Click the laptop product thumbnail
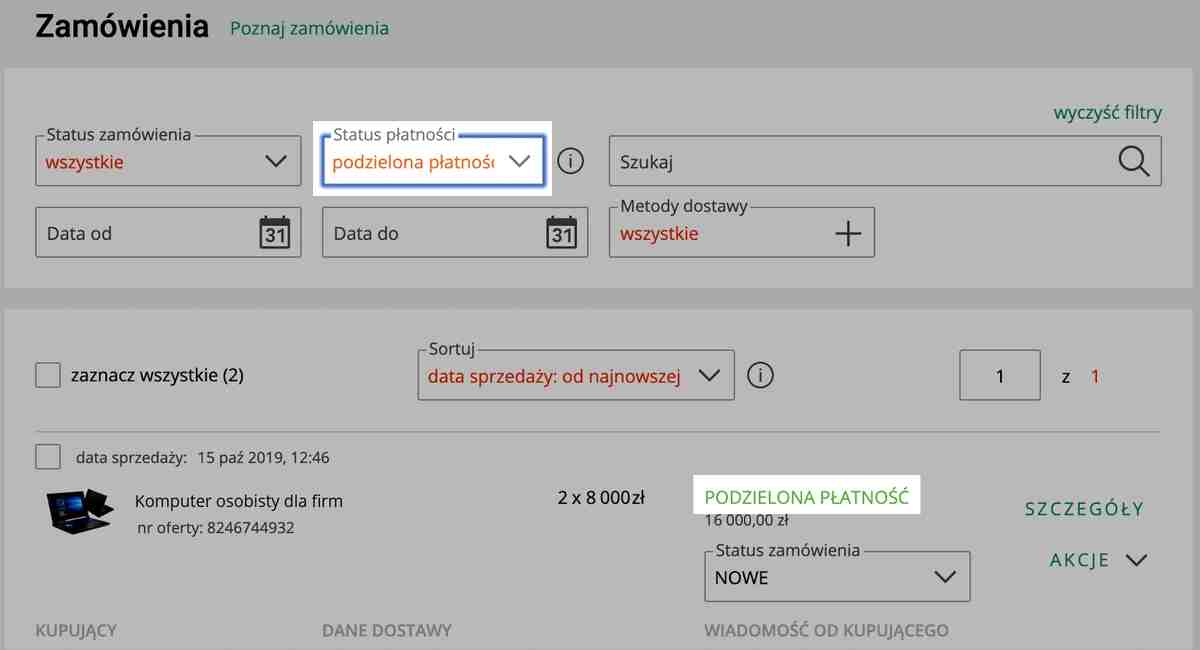1200x650 pixels. tap(80, 510)
